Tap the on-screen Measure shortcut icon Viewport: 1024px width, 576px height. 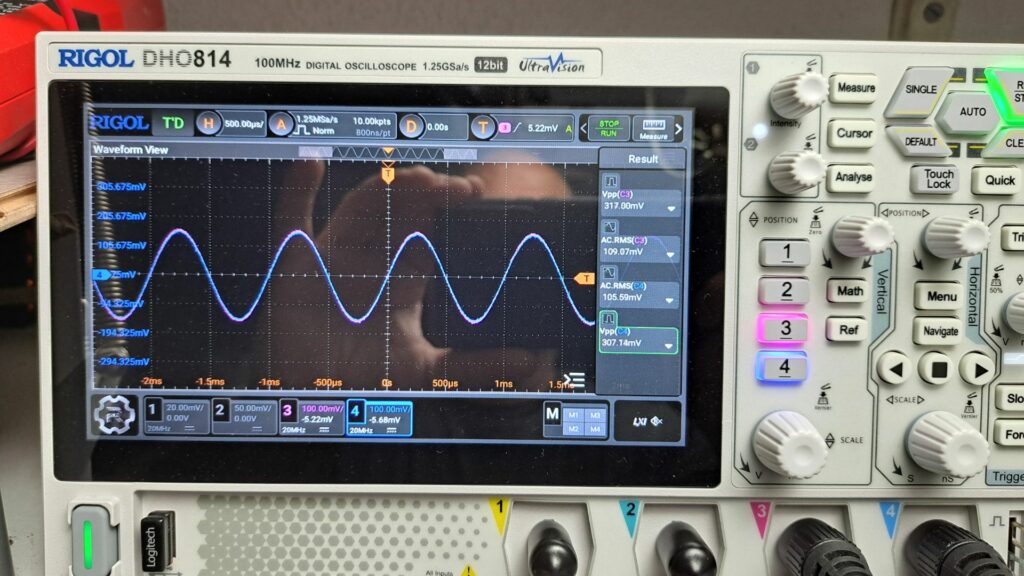[x=653, y=128]
